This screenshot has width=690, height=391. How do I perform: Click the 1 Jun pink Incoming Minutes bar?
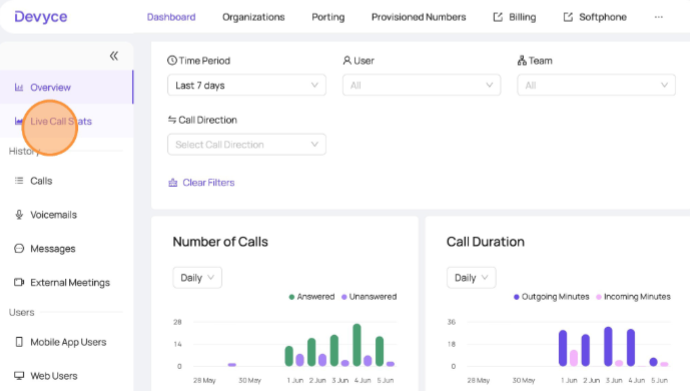pyautogui.click(x=574, y=358)
